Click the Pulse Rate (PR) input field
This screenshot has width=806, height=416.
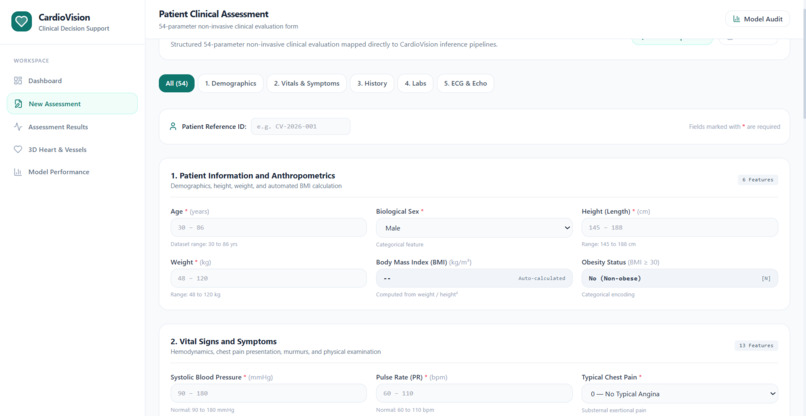tap(474, 394)
